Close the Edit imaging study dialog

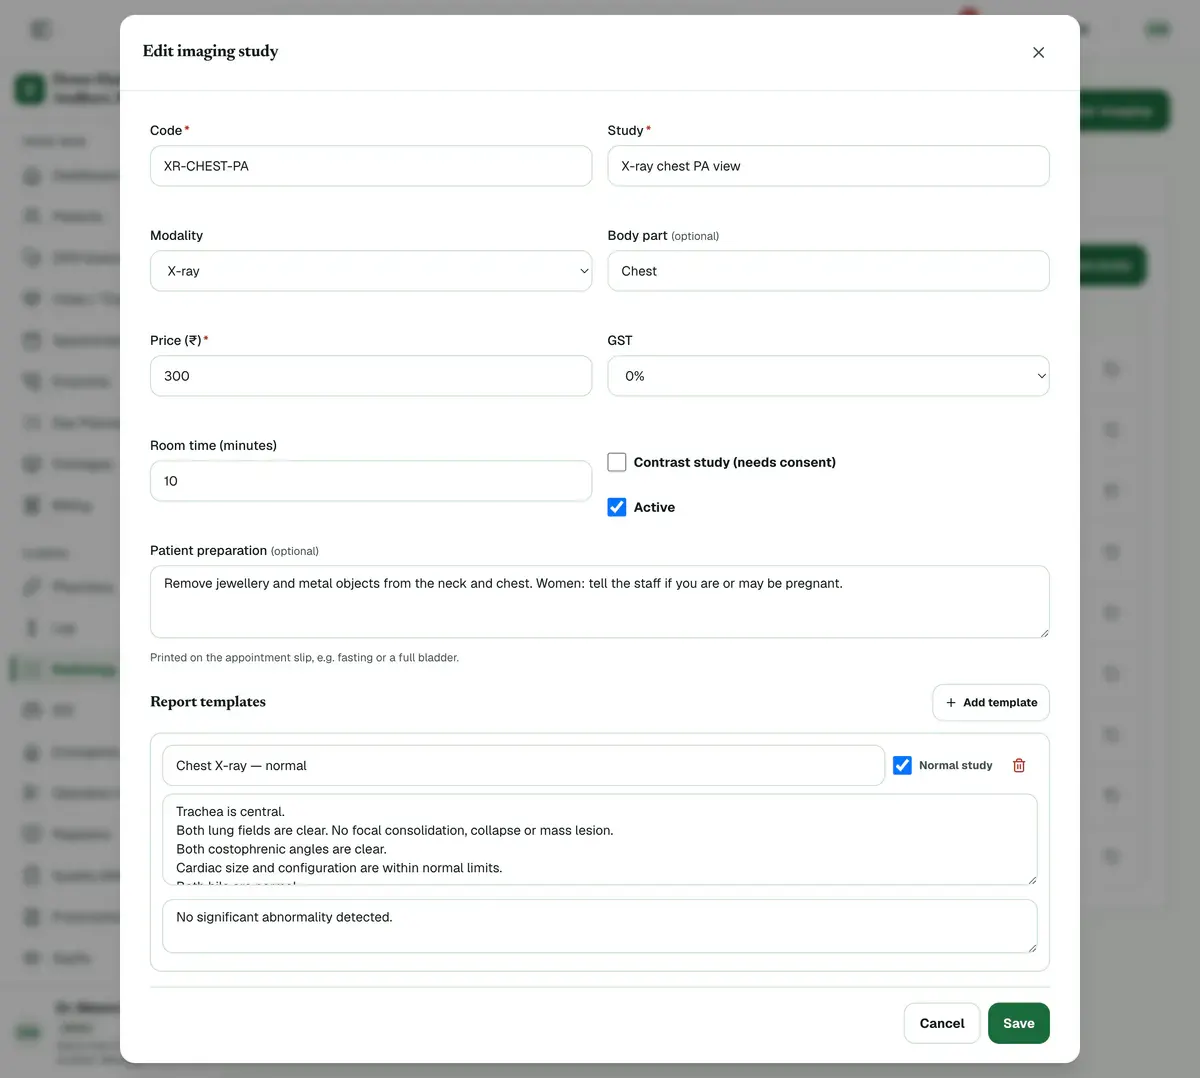[x=1038, y=52]
